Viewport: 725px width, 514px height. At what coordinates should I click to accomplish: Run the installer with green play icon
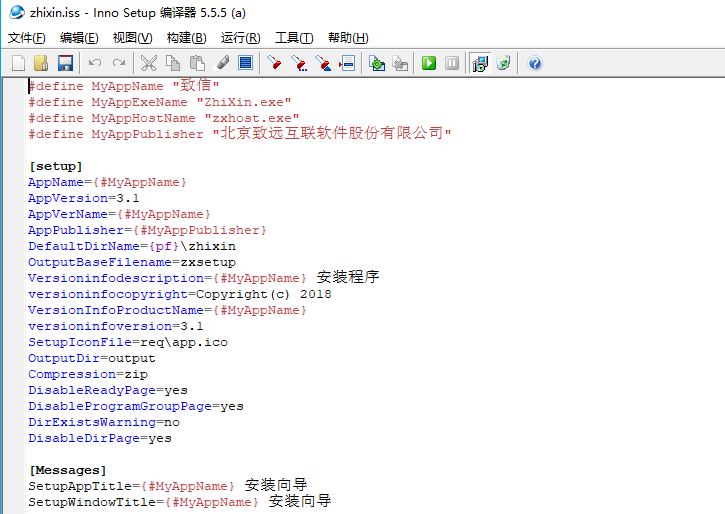coord(429,63)
